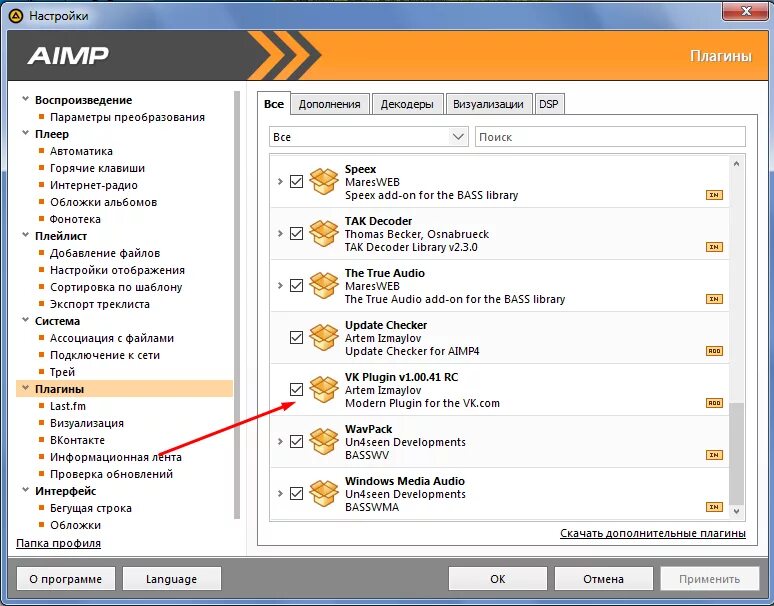Select Last.fm under Плагины
The image size is (774, 606).
[68, 406]
